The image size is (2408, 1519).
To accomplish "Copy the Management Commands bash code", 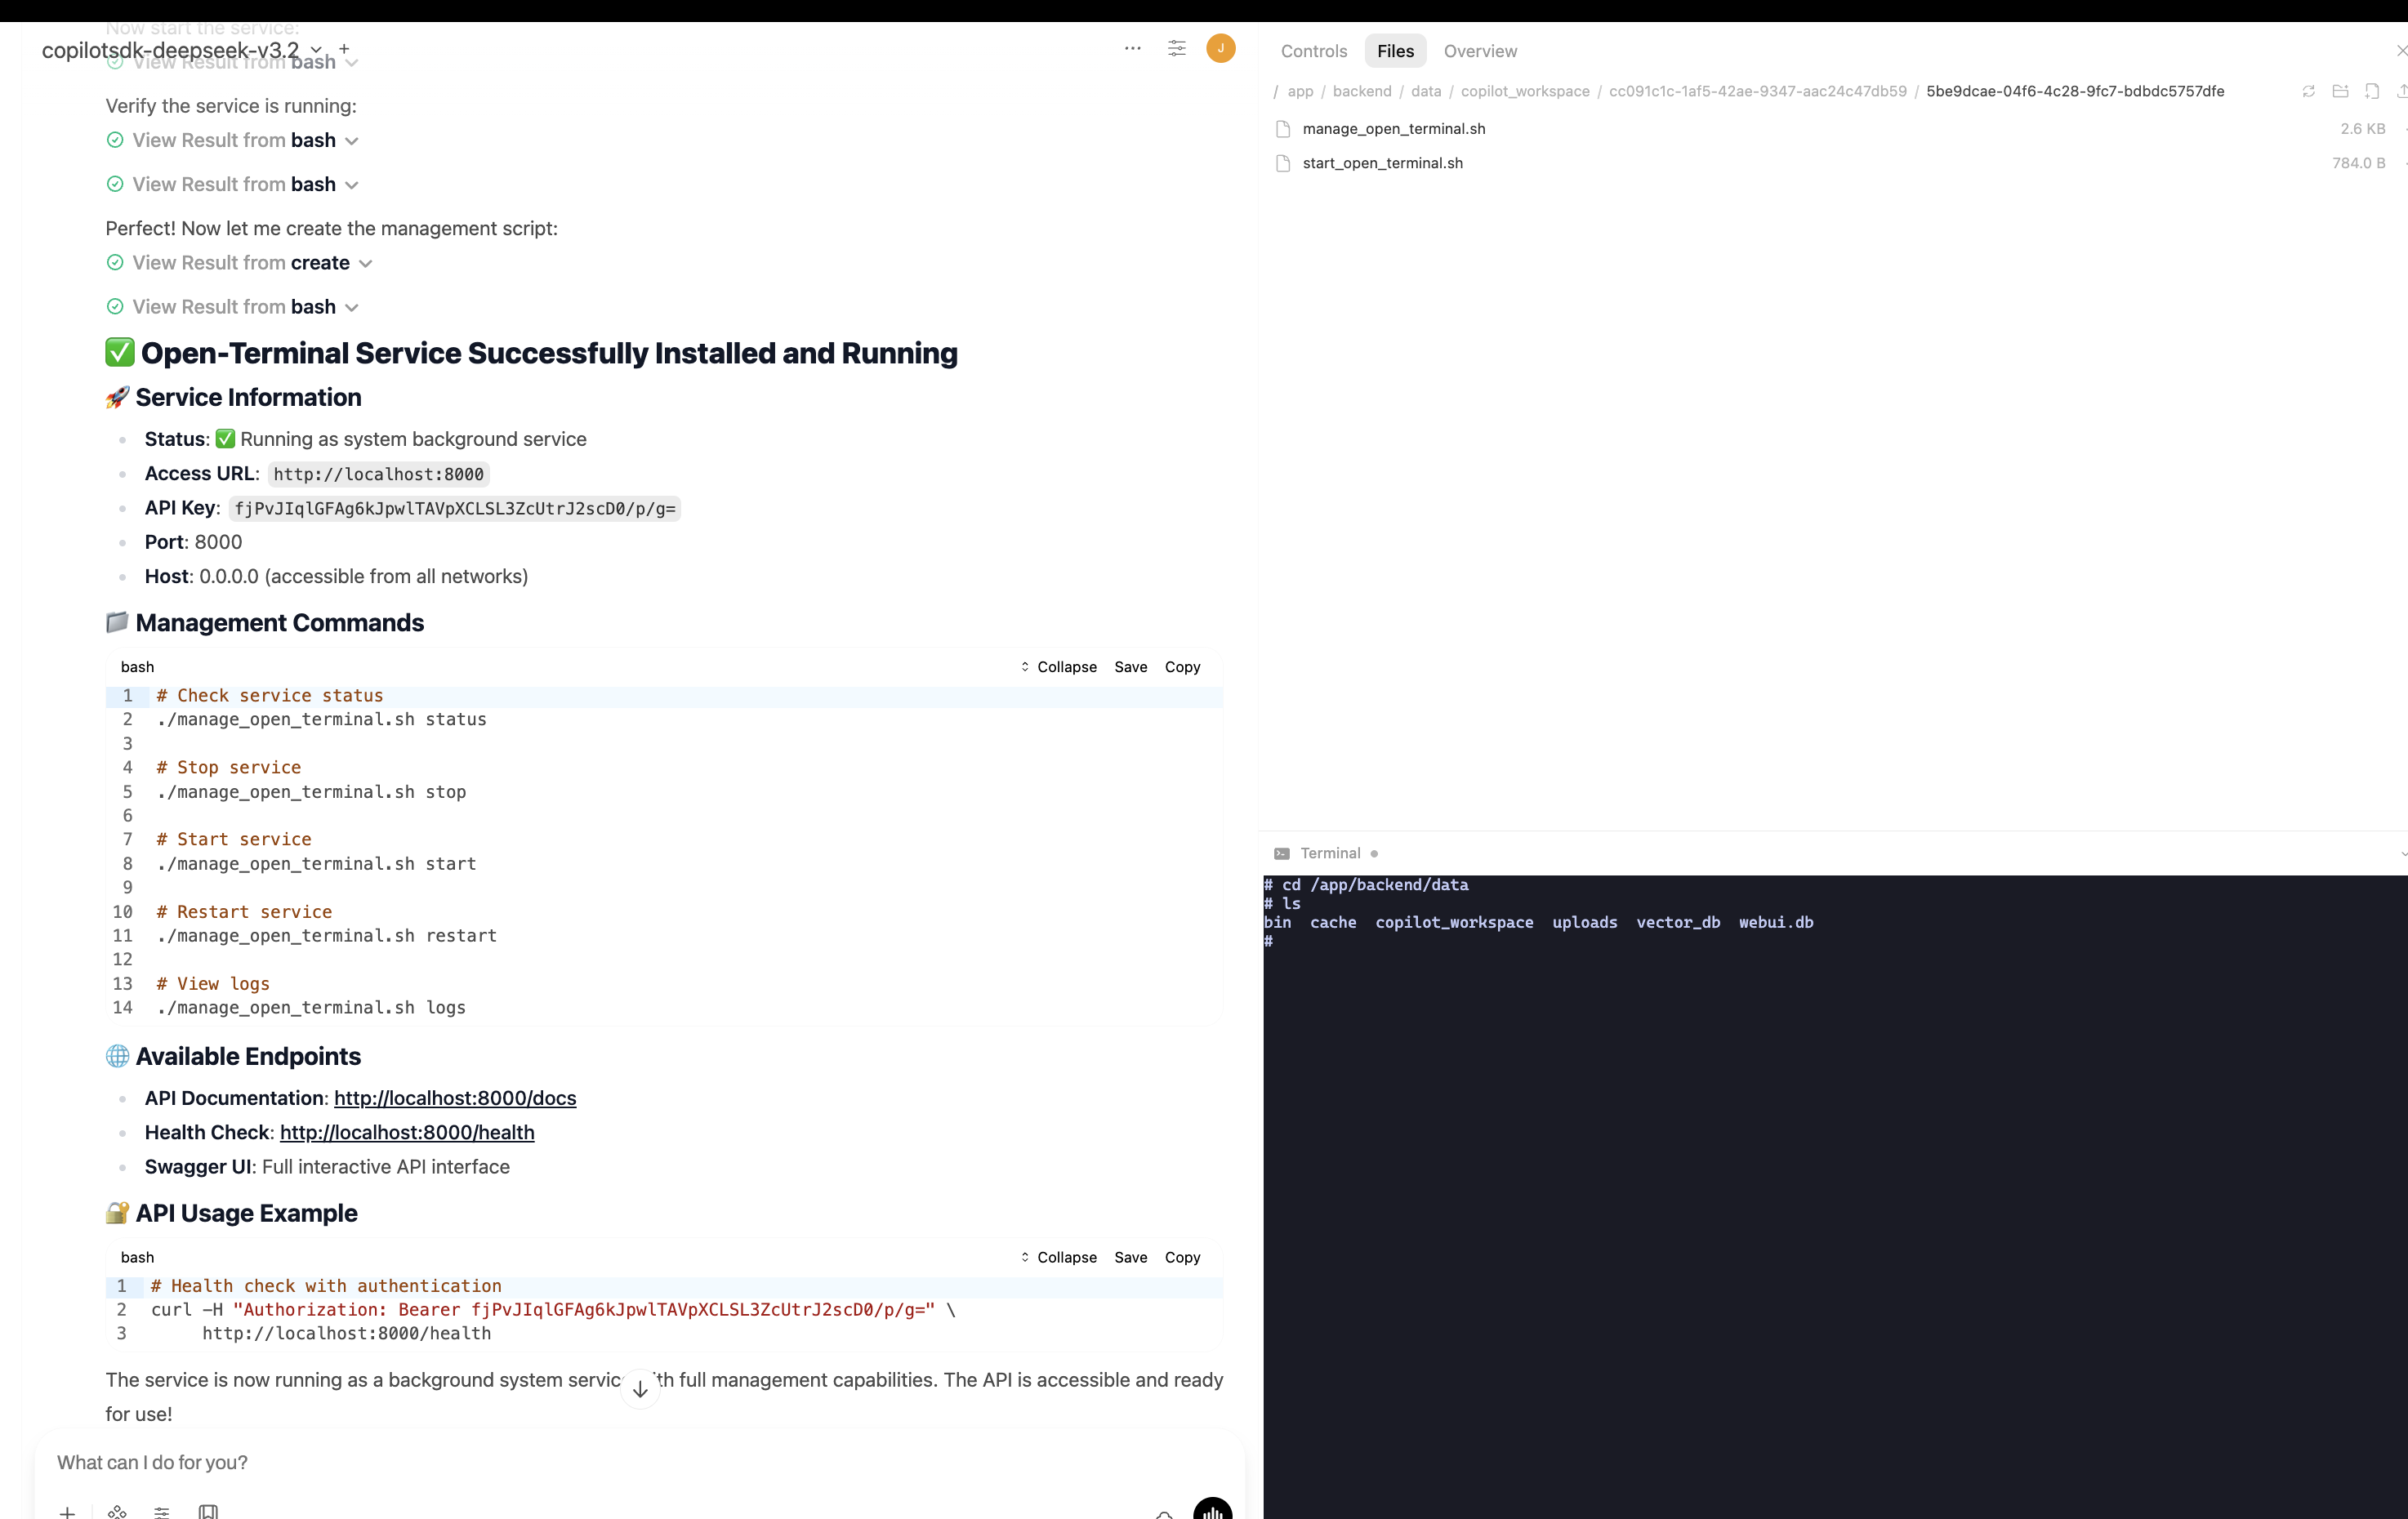I will coord(1182,667).
